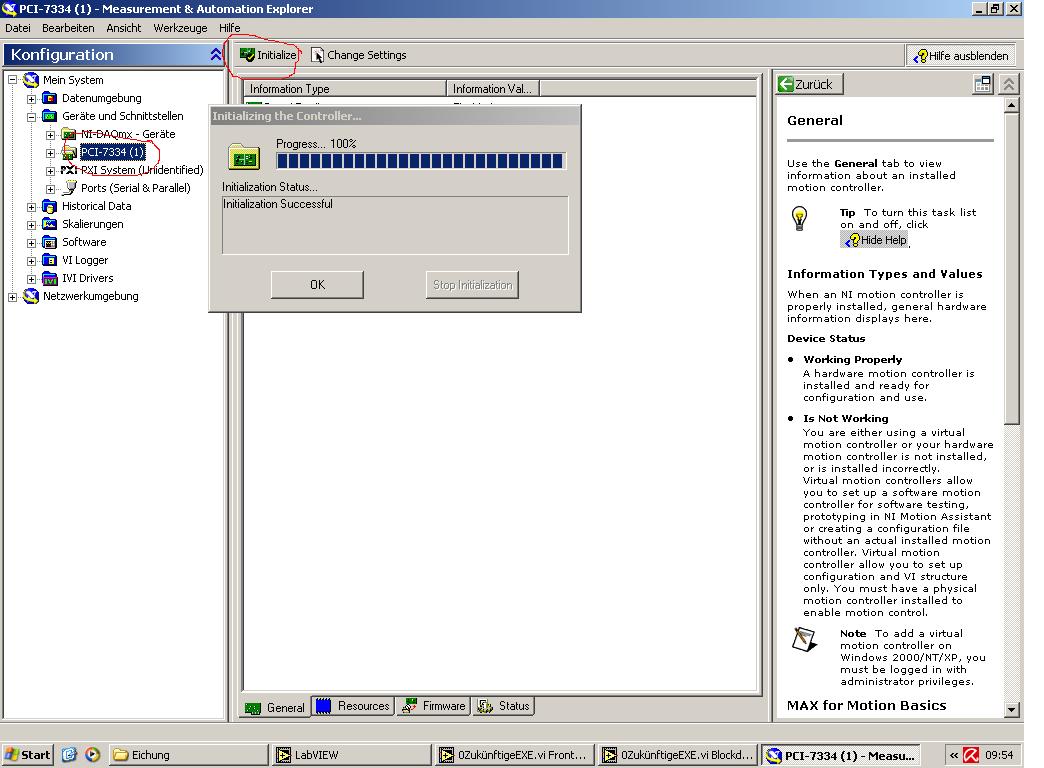Image resolution: width=1044 pixels, height=768 pixels.
Task: Click the Skalierungen icon
Action: coord(50,224)
